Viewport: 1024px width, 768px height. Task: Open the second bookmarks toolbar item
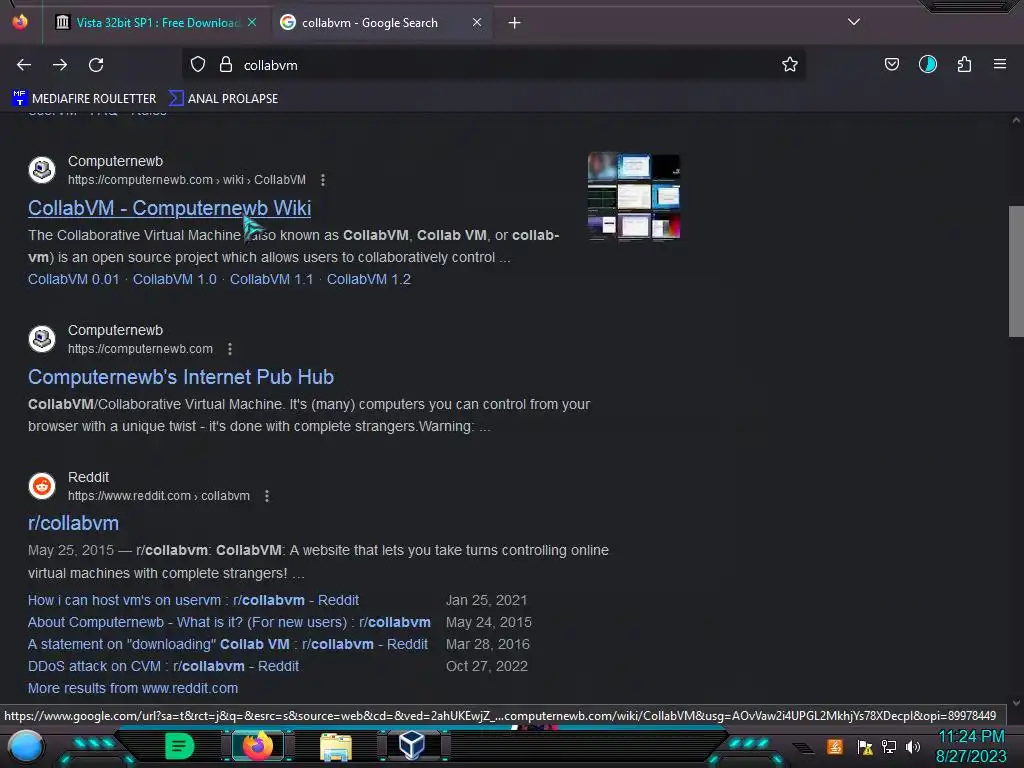(x=223, y=99)
